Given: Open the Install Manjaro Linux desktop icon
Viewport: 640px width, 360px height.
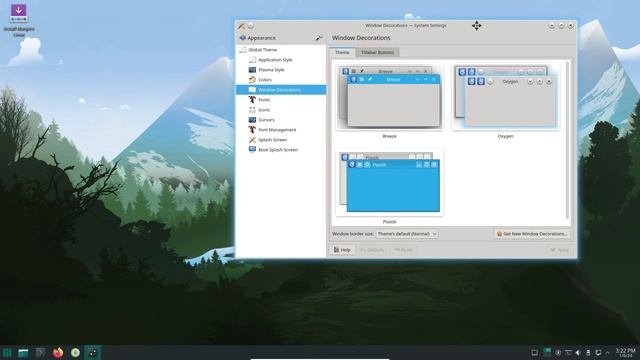Looking at the screenshot, I should coord(19,20).
